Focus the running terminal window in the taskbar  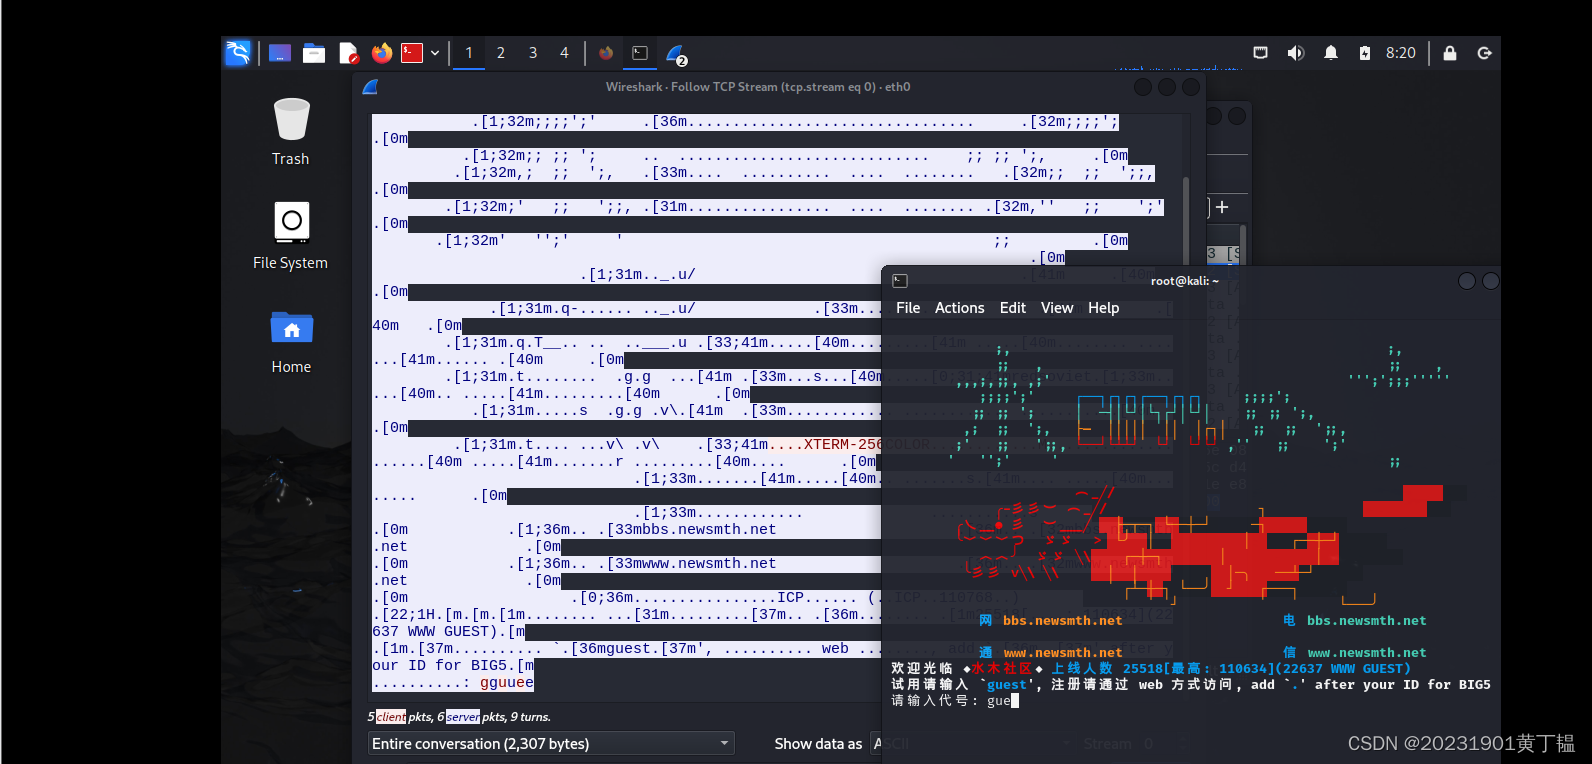(640, 53)
